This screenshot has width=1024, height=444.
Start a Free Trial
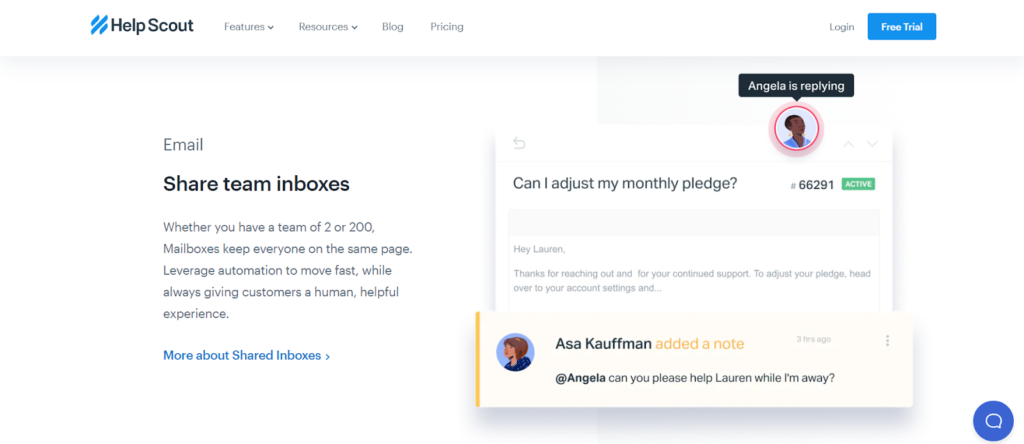point(901,27)
